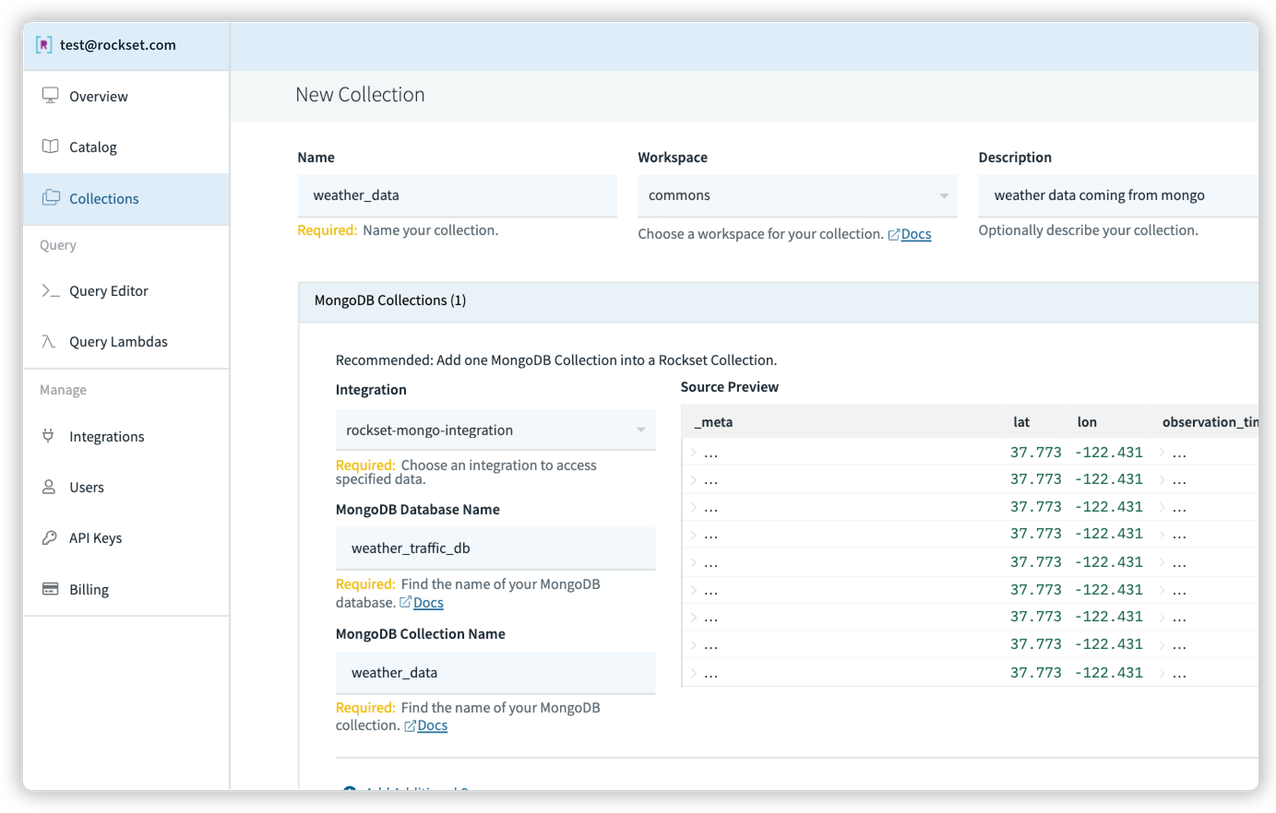This screenshot has height=813, width=1276.
Task: Click the MongoDB Database Name field
Action: click(495, 549)
